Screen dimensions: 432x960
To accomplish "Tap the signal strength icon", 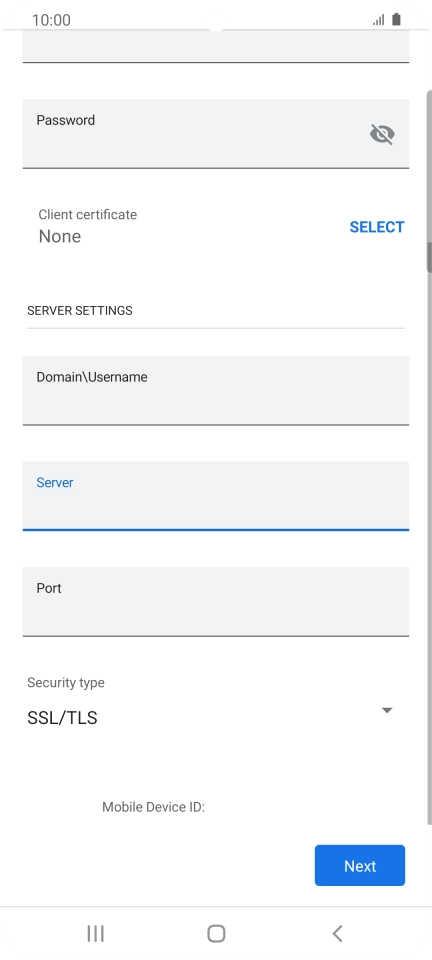I will tap(379, 20).
